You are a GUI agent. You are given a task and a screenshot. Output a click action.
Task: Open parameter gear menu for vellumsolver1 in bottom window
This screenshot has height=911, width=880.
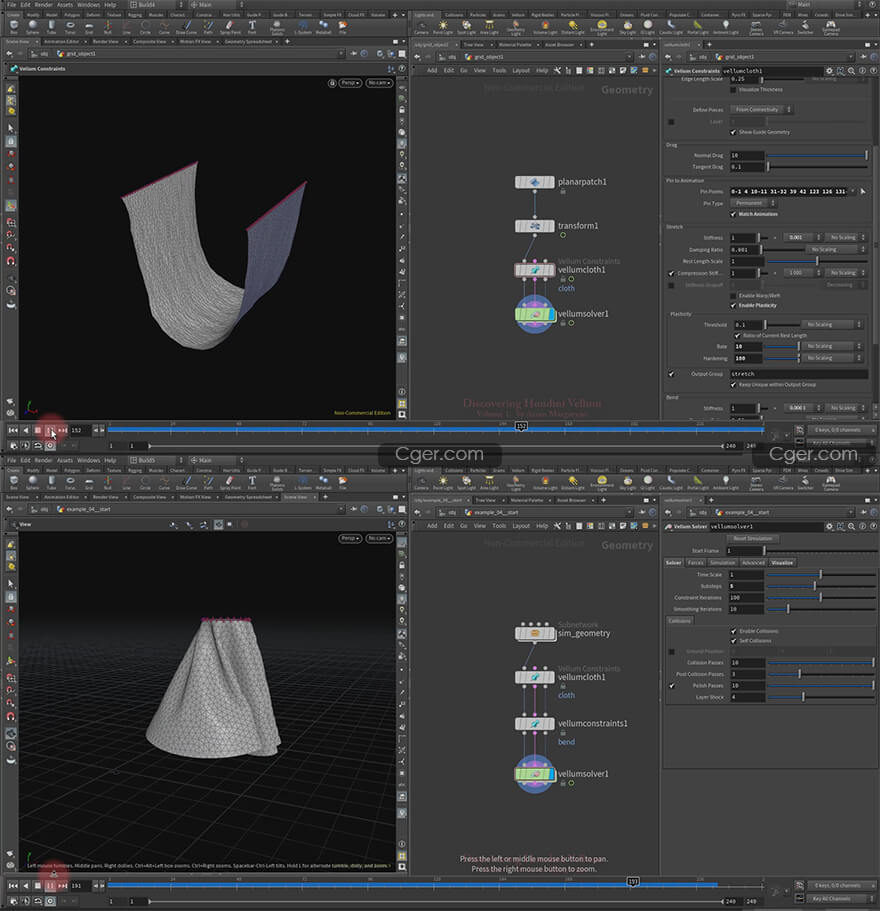[x=829, y=526]
